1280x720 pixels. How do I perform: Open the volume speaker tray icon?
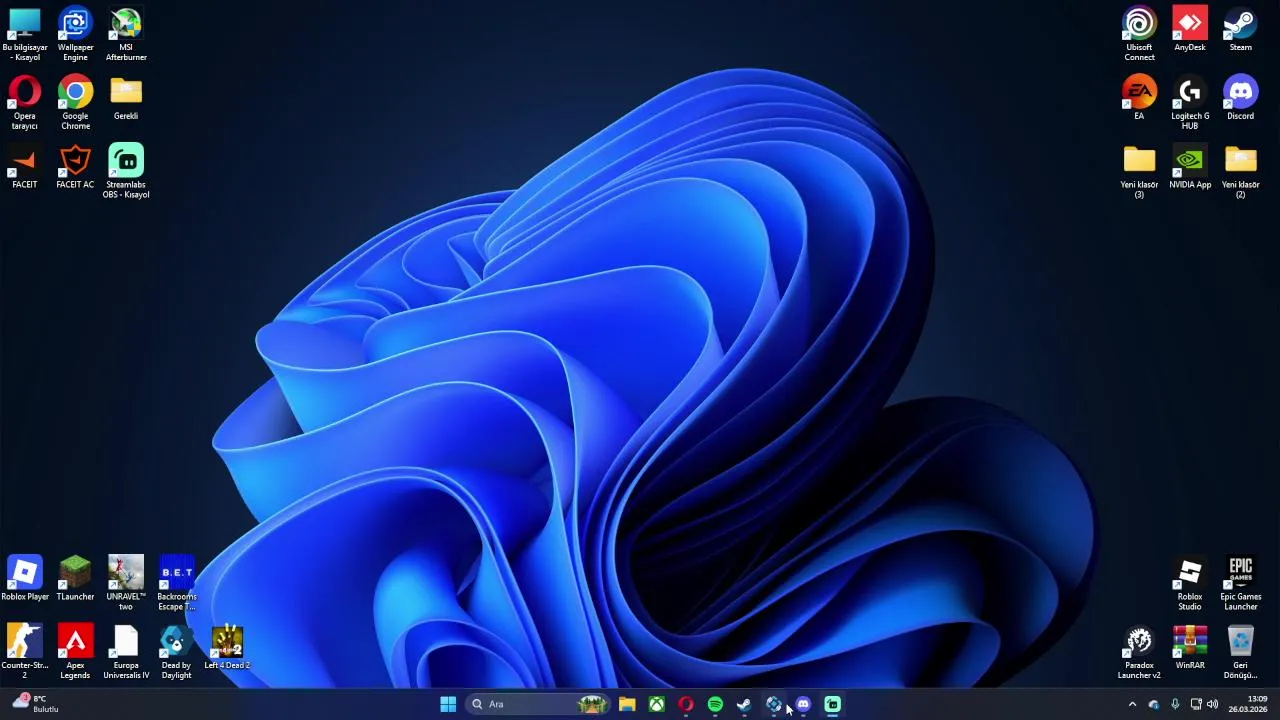1213,704
